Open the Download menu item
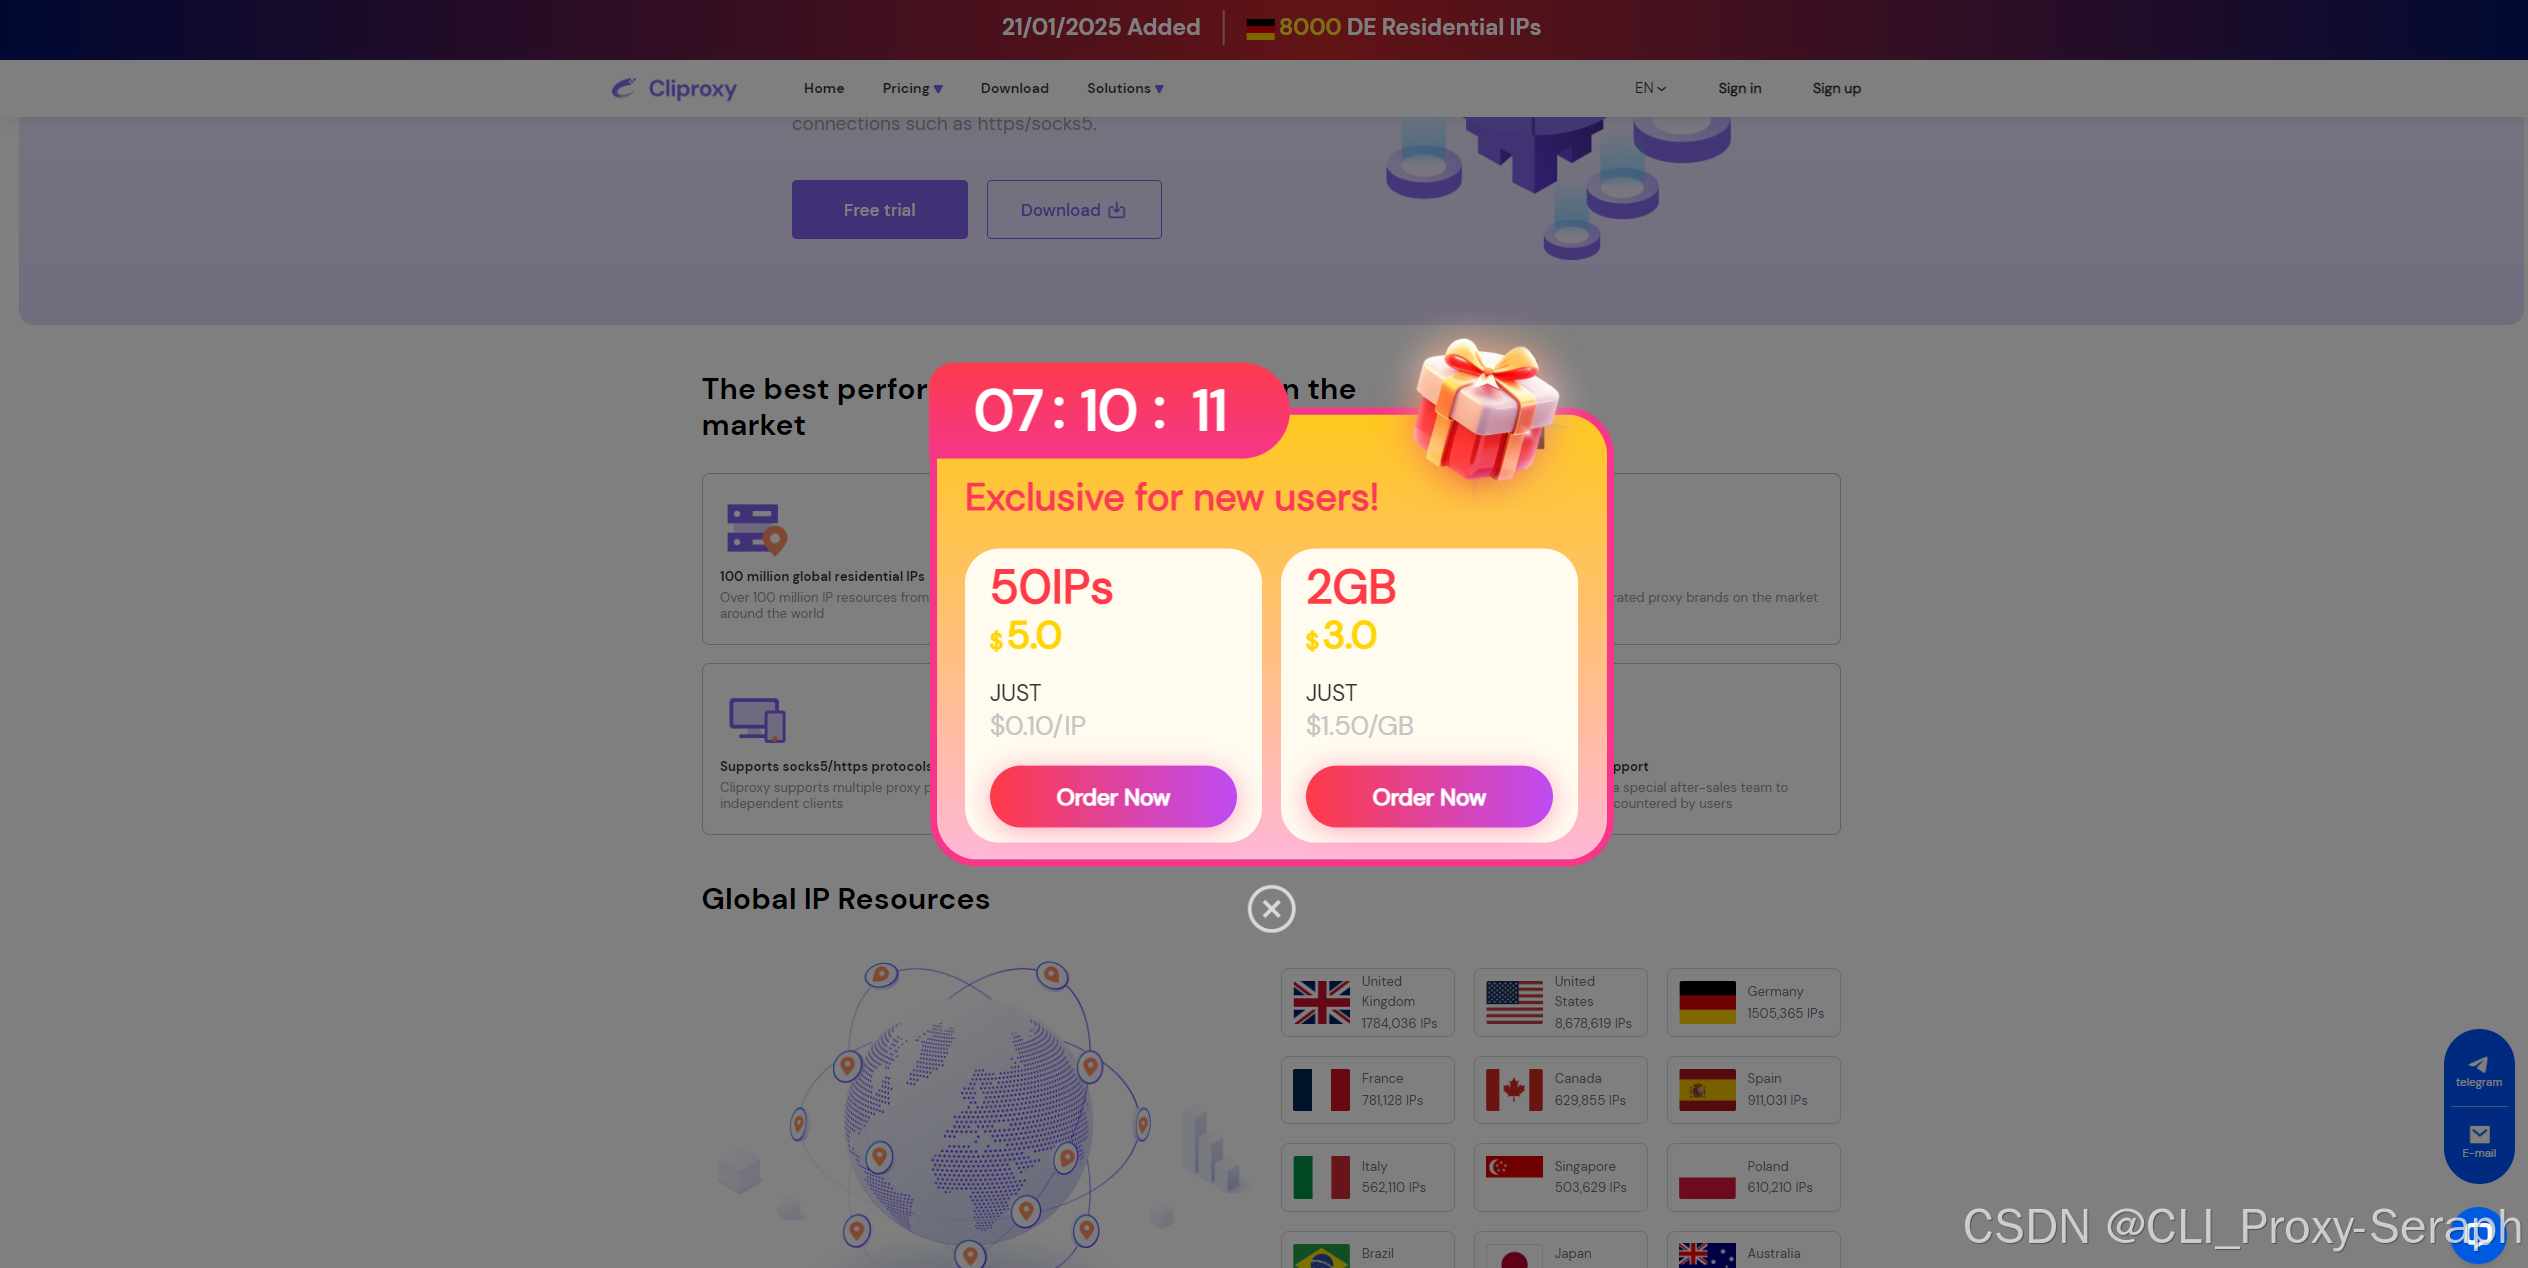Image resolution: width=2528 pixels, height=1268 pixels. point(1014,88)
